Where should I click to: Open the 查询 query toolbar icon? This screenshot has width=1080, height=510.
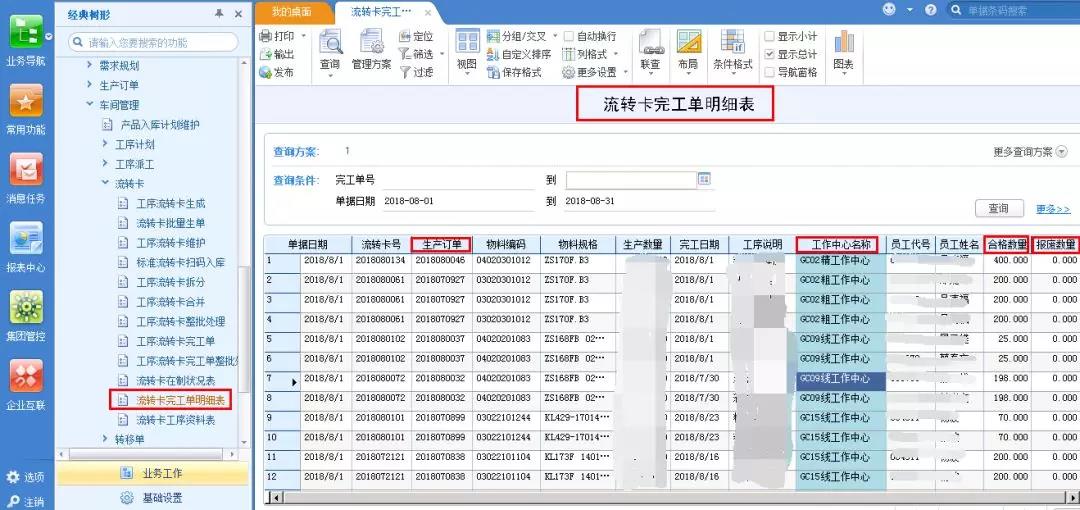330,52
